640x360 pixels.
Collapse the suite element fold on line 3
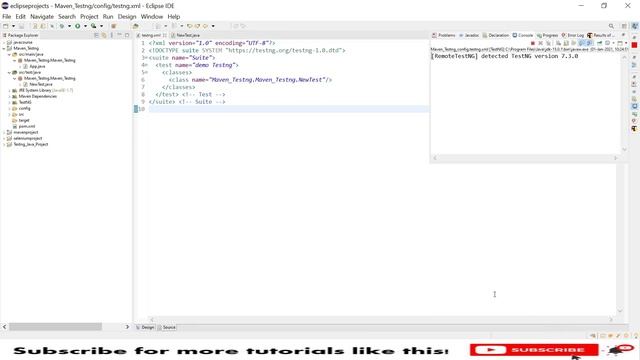click(x=146, y=58)
